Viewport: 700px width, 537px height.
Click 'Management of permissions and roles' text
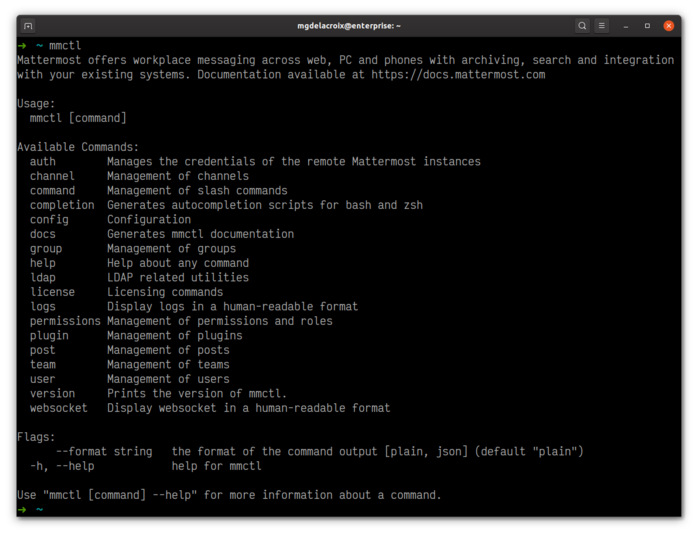click(220, 321)
